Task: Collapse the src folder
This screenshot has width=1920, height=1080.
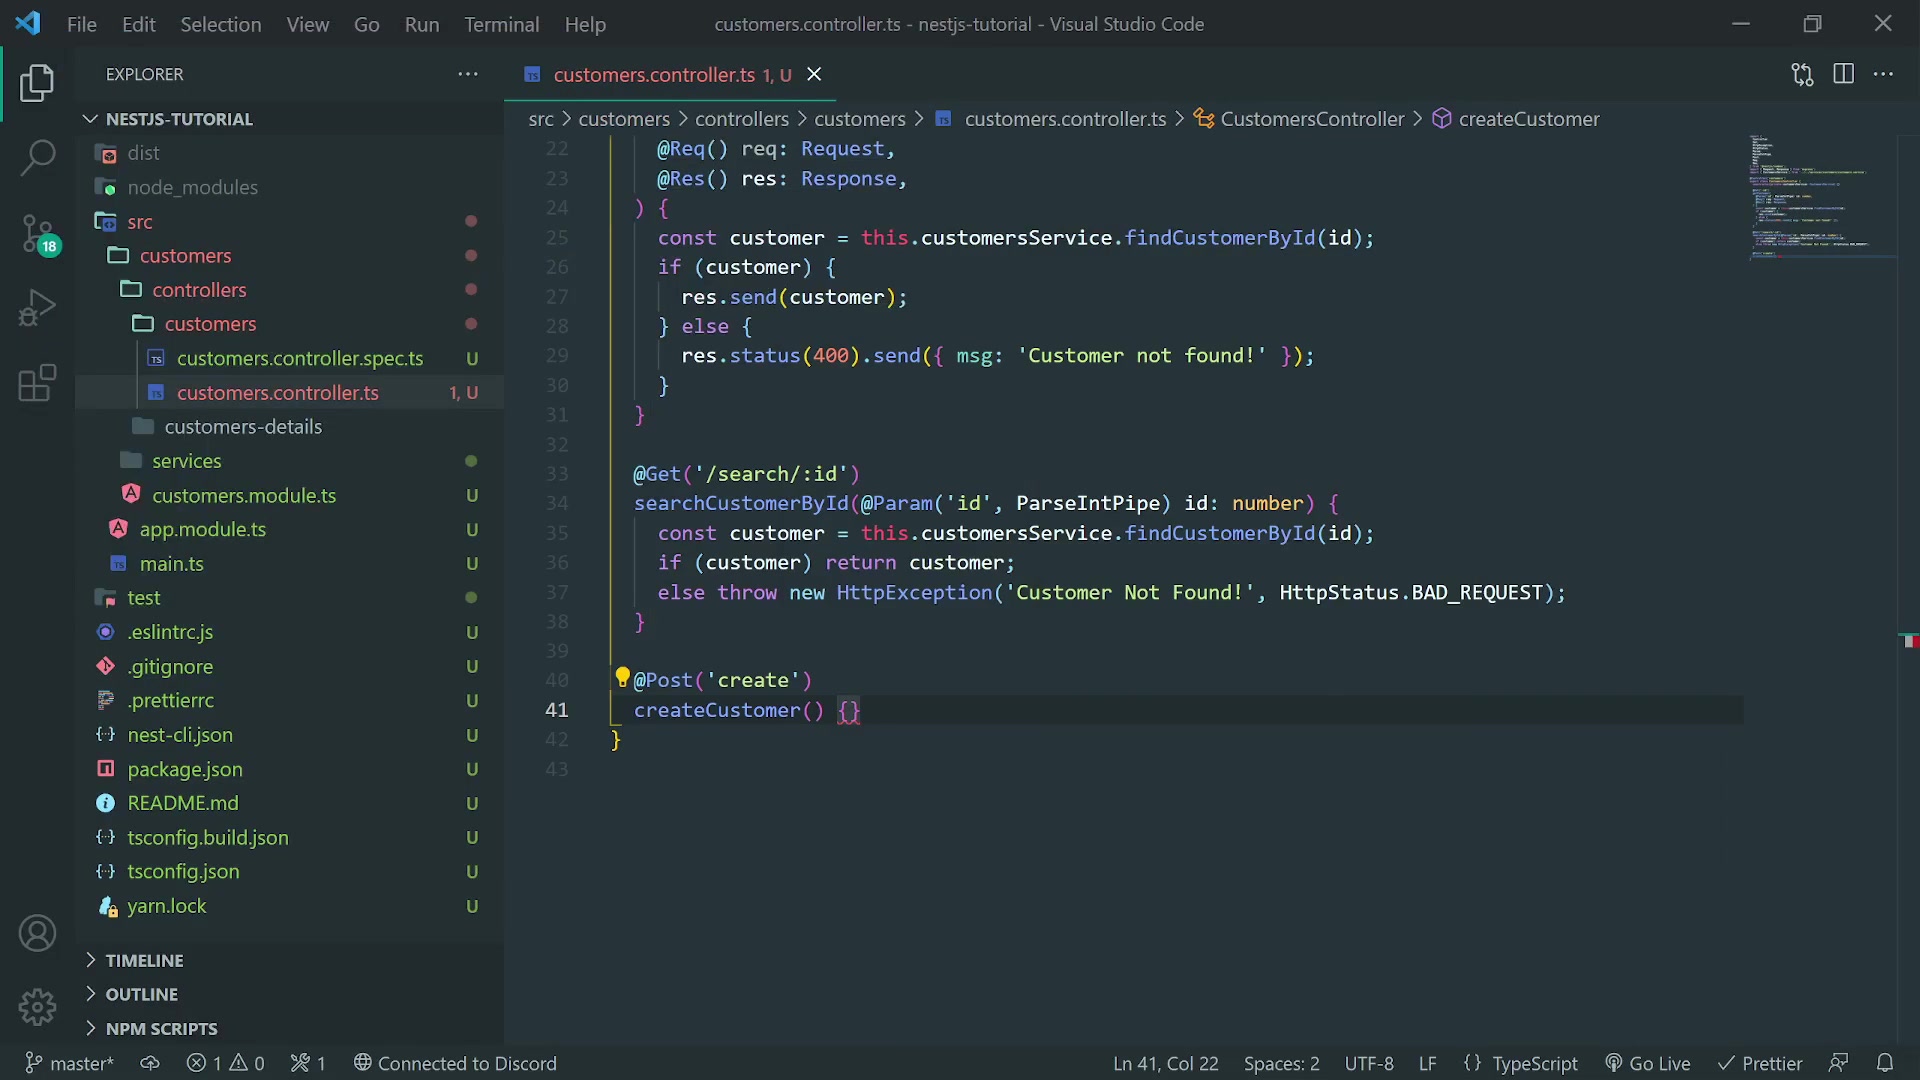Action: (289, 221)
